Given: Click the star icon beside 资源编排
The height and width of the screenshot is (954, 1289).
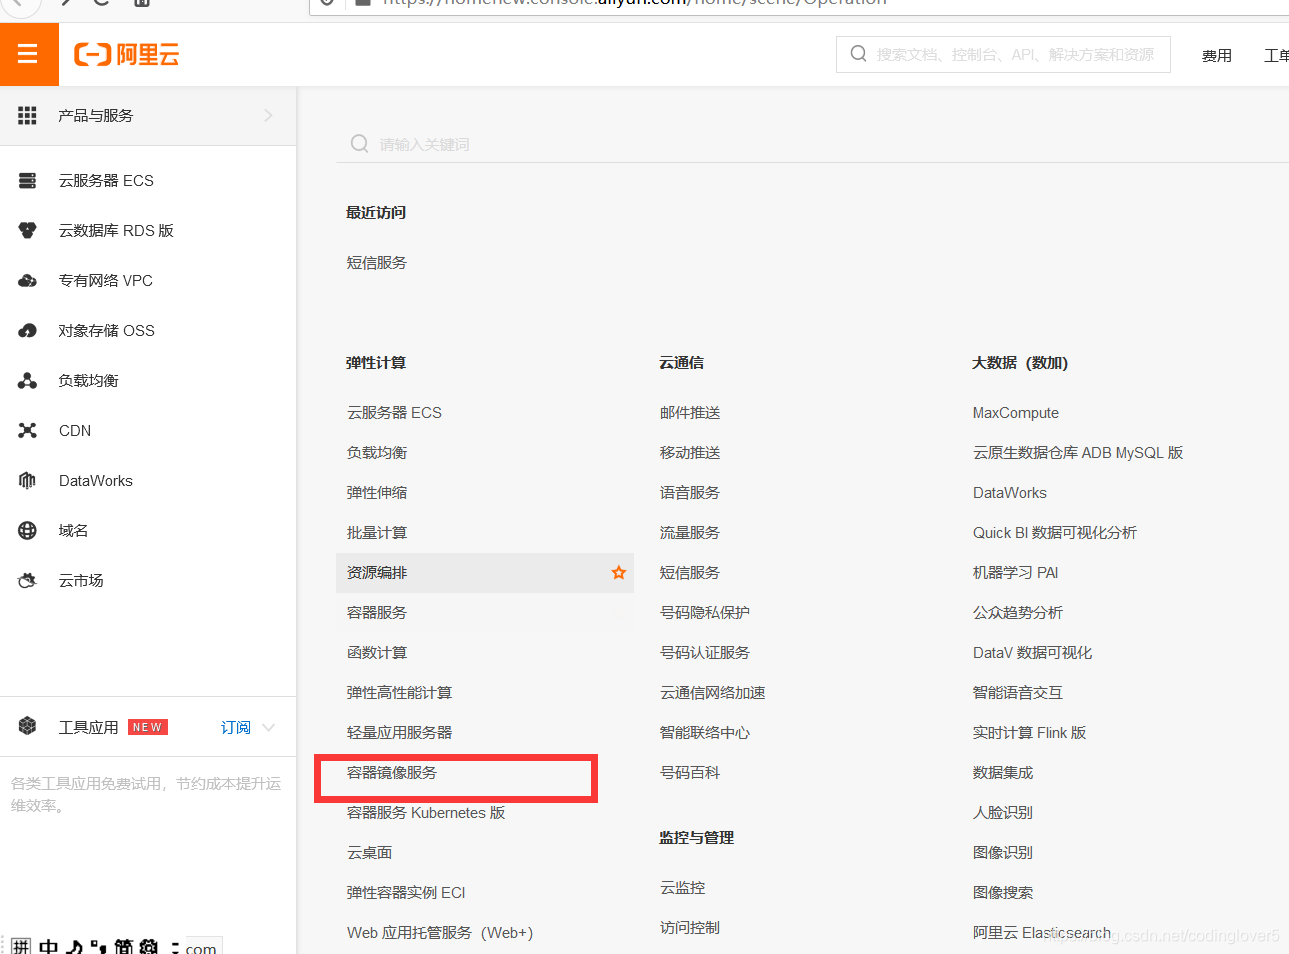Looking at the screenshot, I should [x=619, y=573].
